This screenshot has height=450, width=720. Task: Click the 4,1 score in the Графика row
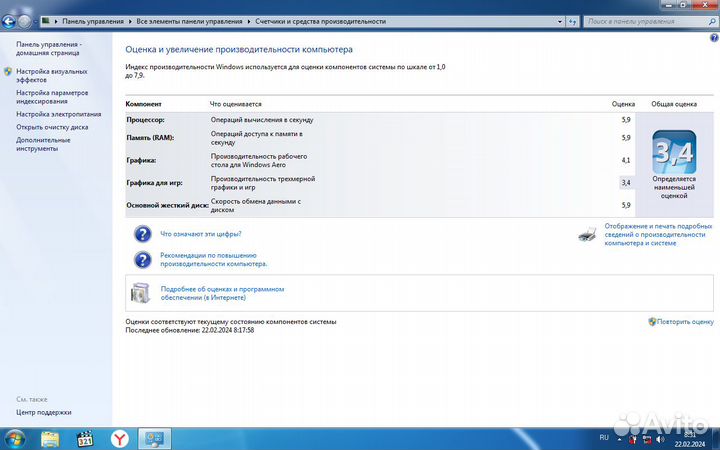(x=626, y=160)
